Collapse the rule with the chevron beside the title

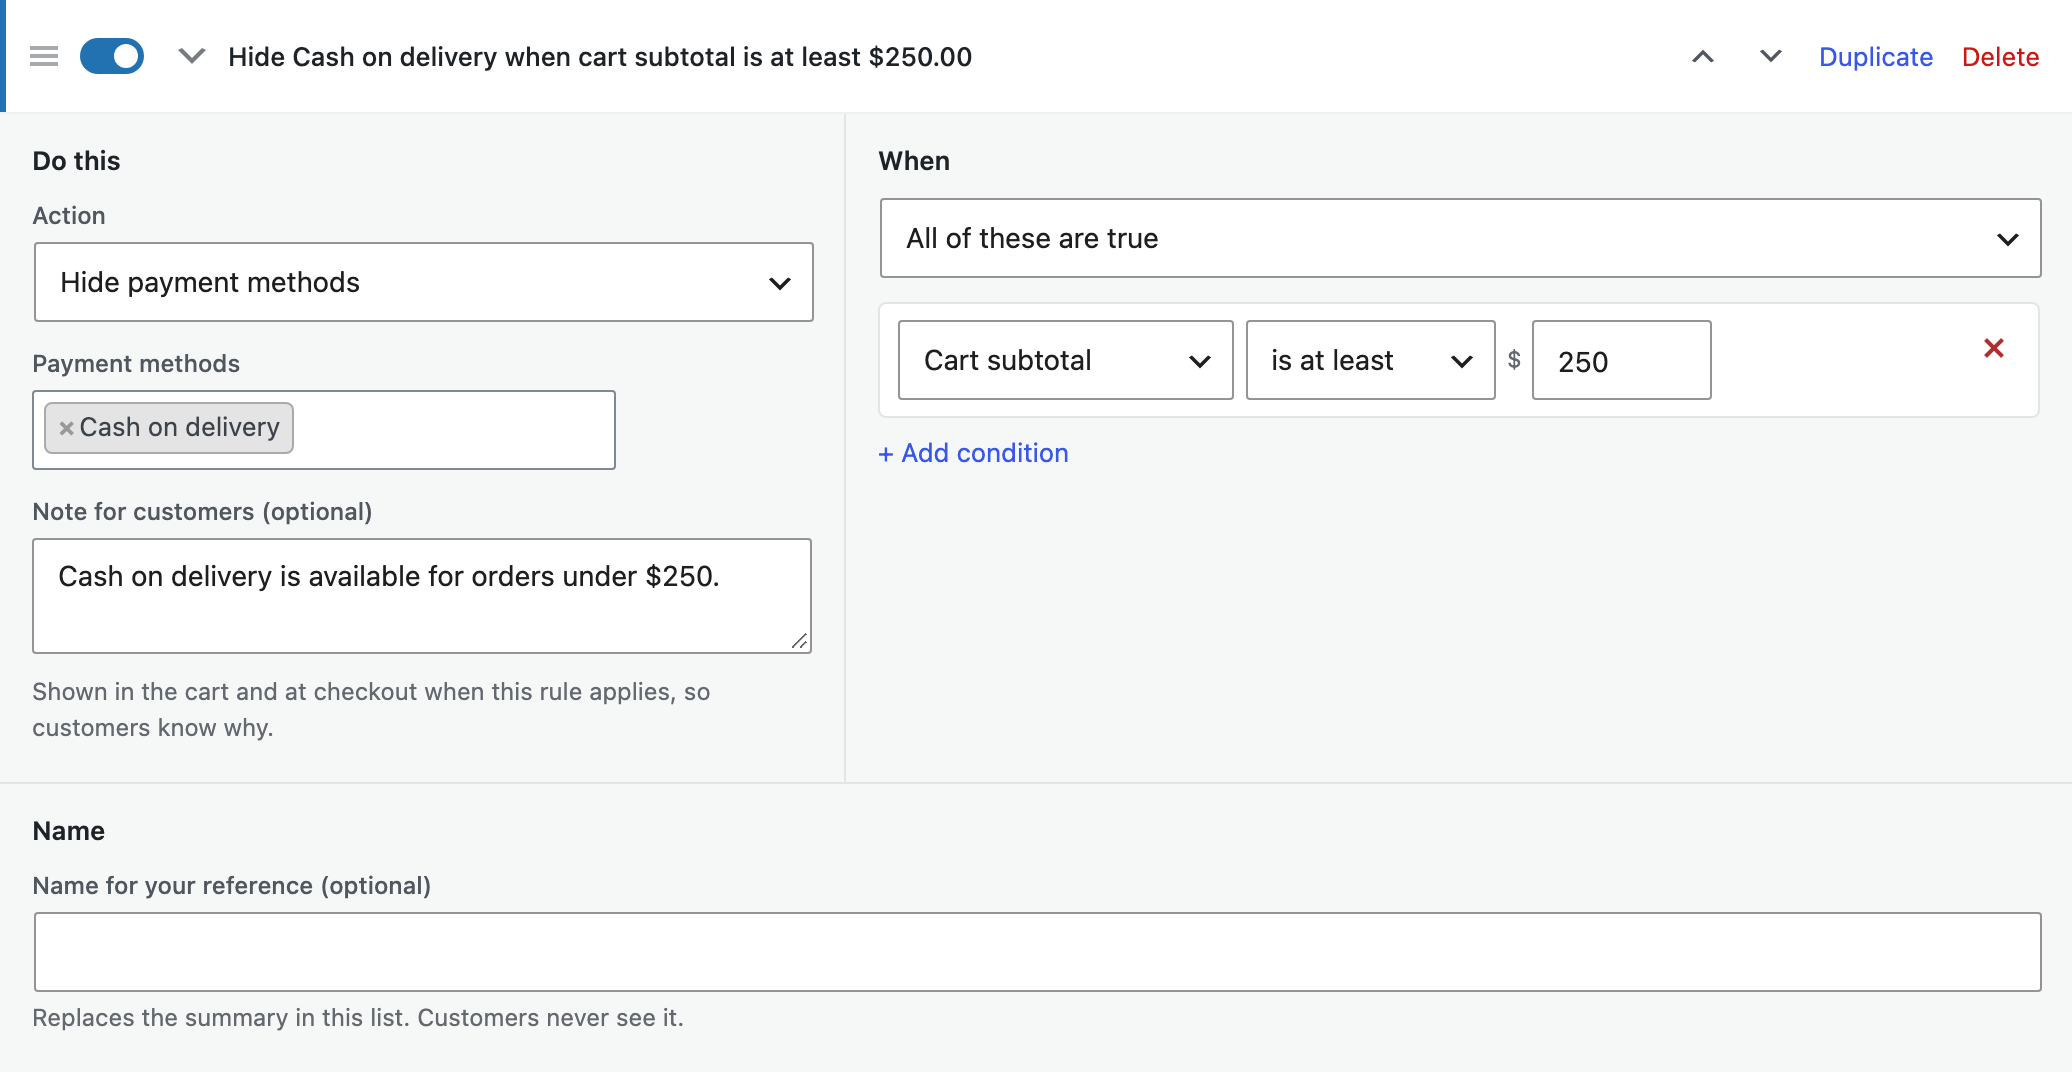pyautogui.click(x=191, y=57)
